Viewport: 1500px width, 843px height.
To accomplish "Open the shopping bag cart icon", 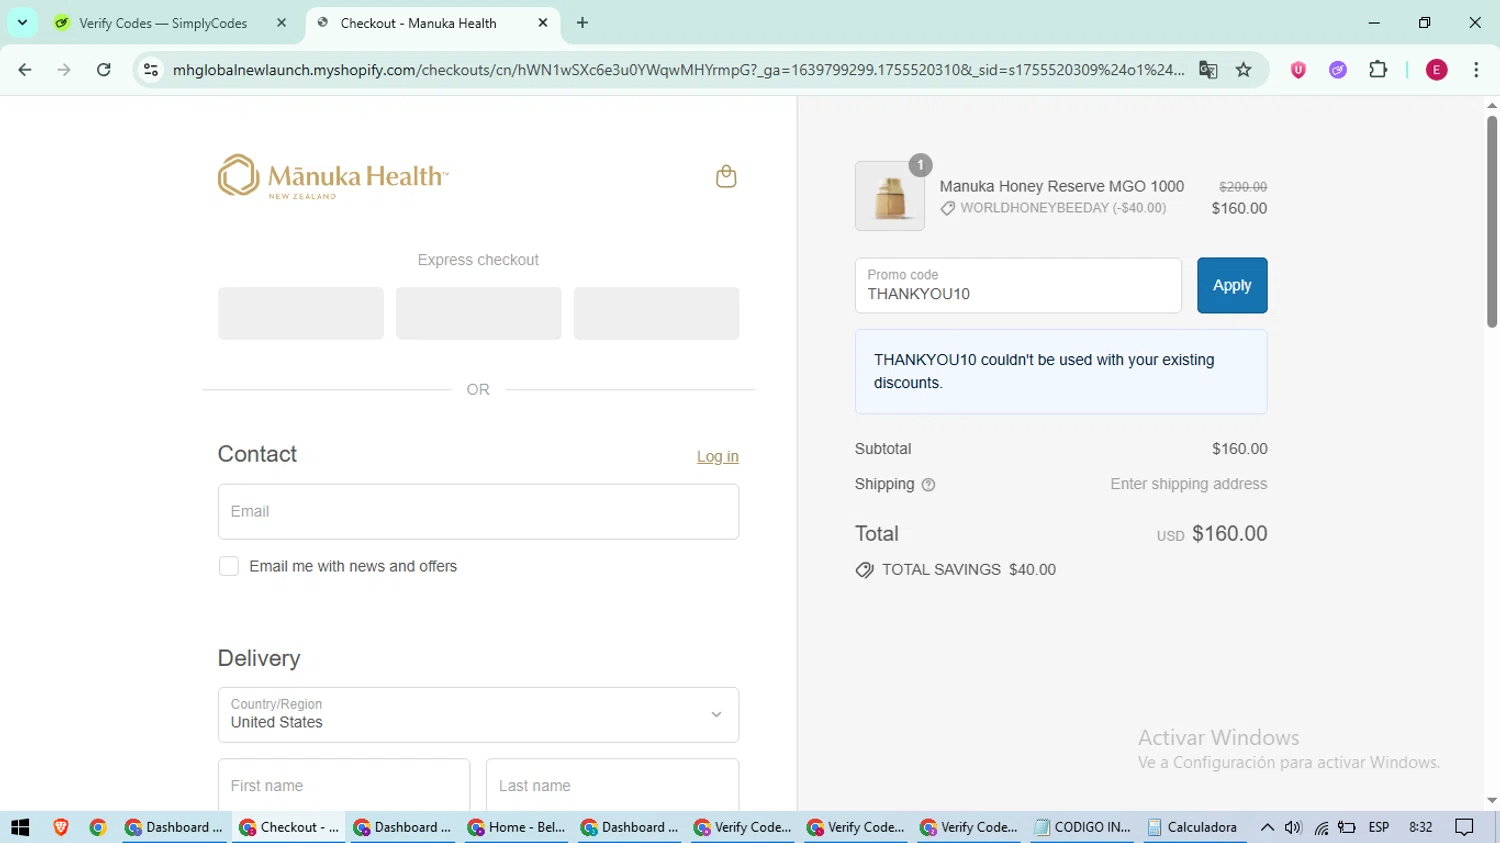I will (x=726, y=177).
